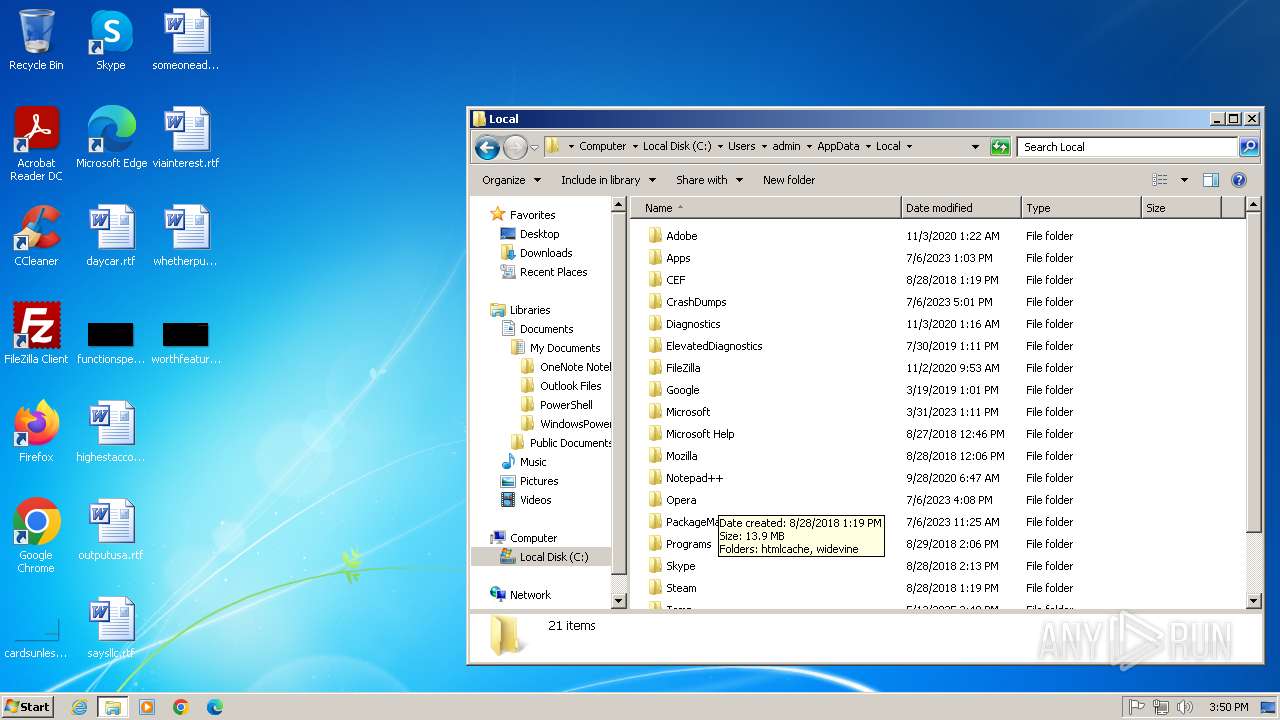Click admin in the address breadcrumb
The width and height of the screenshot is (1280, 720).
[x=786, y=146]
